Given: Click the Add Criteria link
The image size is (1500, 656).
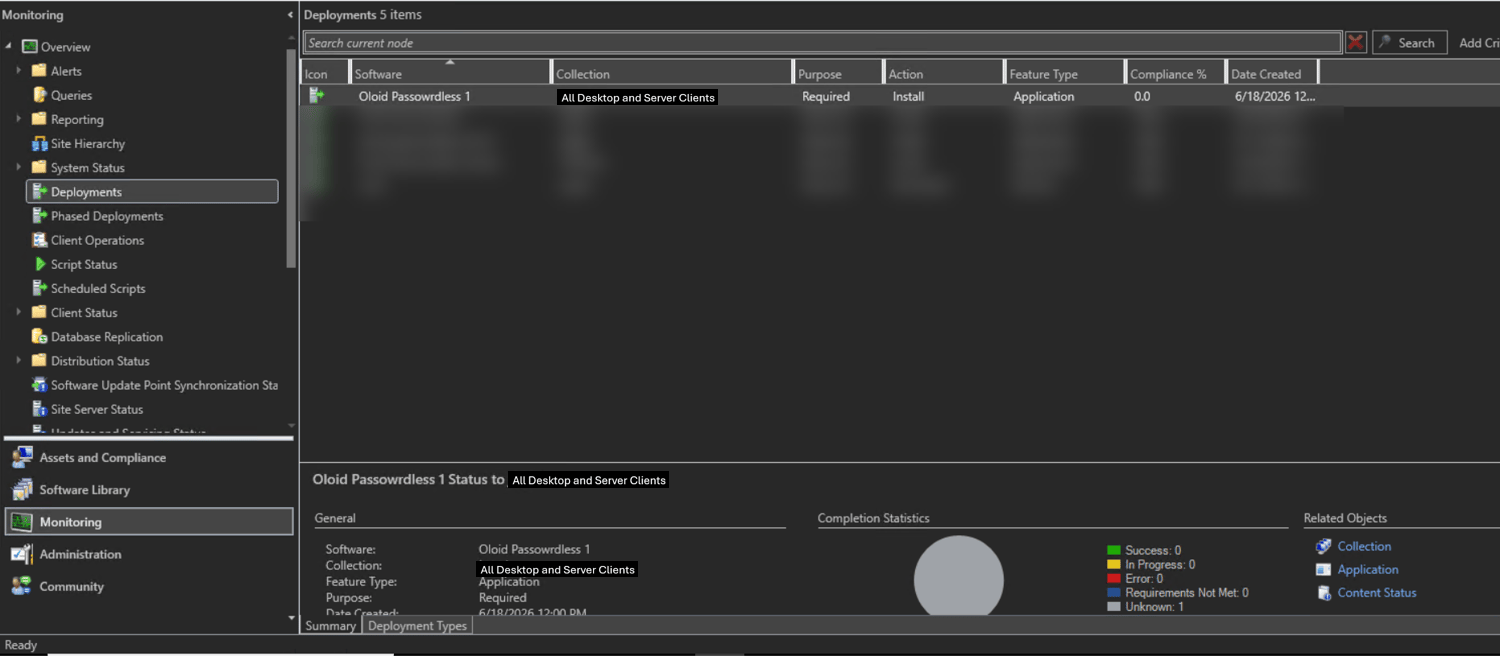Looking at the screenshot, I should [1479, 43].
